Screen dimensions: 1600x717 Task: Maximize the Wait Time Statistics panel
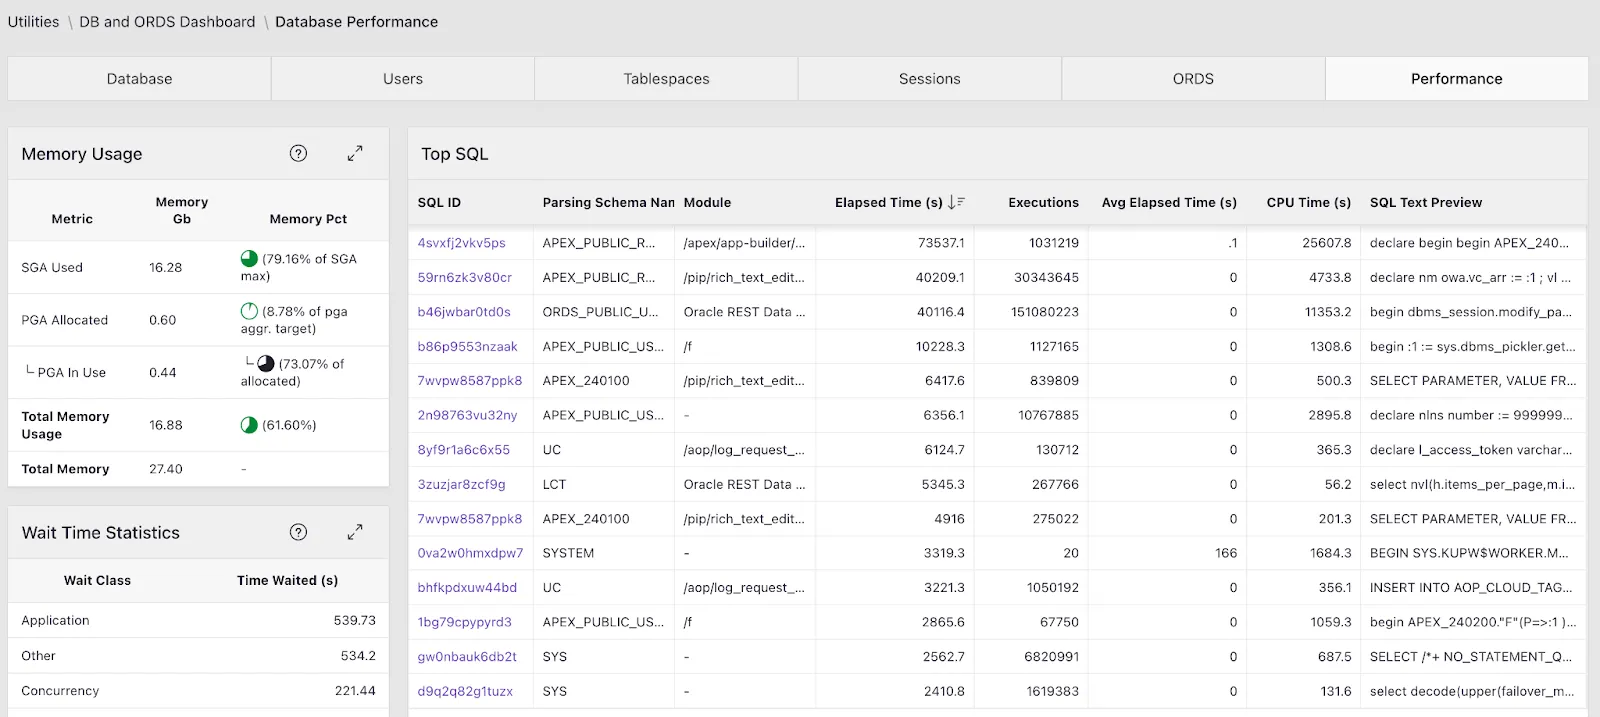355,533
